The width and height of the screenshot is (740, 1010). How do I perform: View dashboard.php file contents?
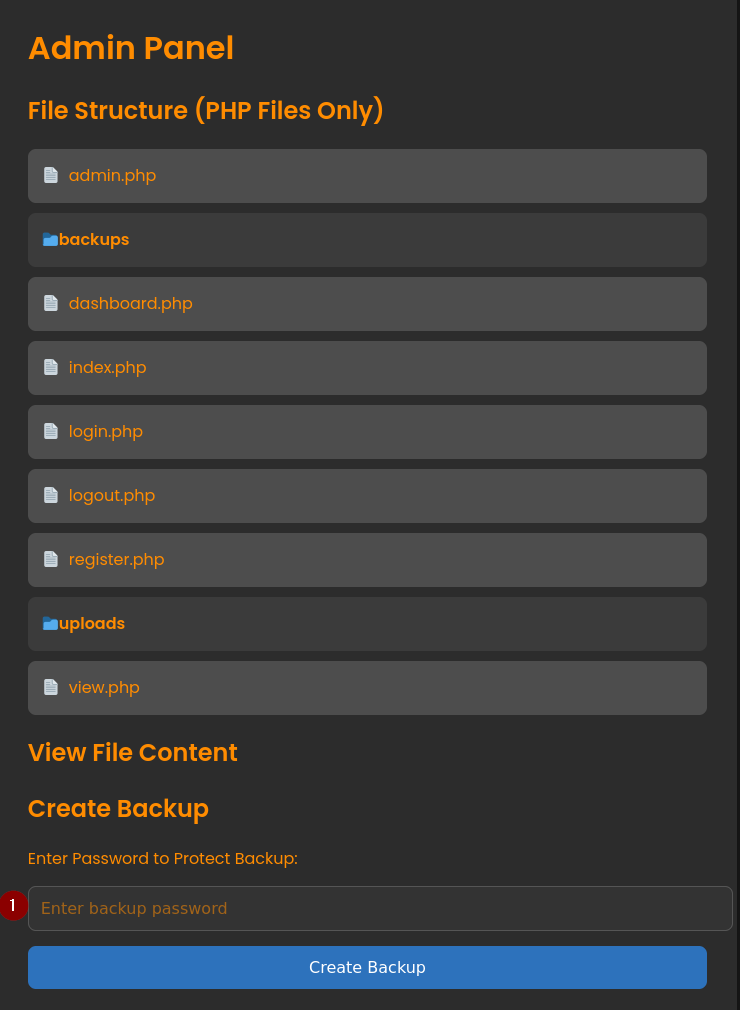point(130,304)
